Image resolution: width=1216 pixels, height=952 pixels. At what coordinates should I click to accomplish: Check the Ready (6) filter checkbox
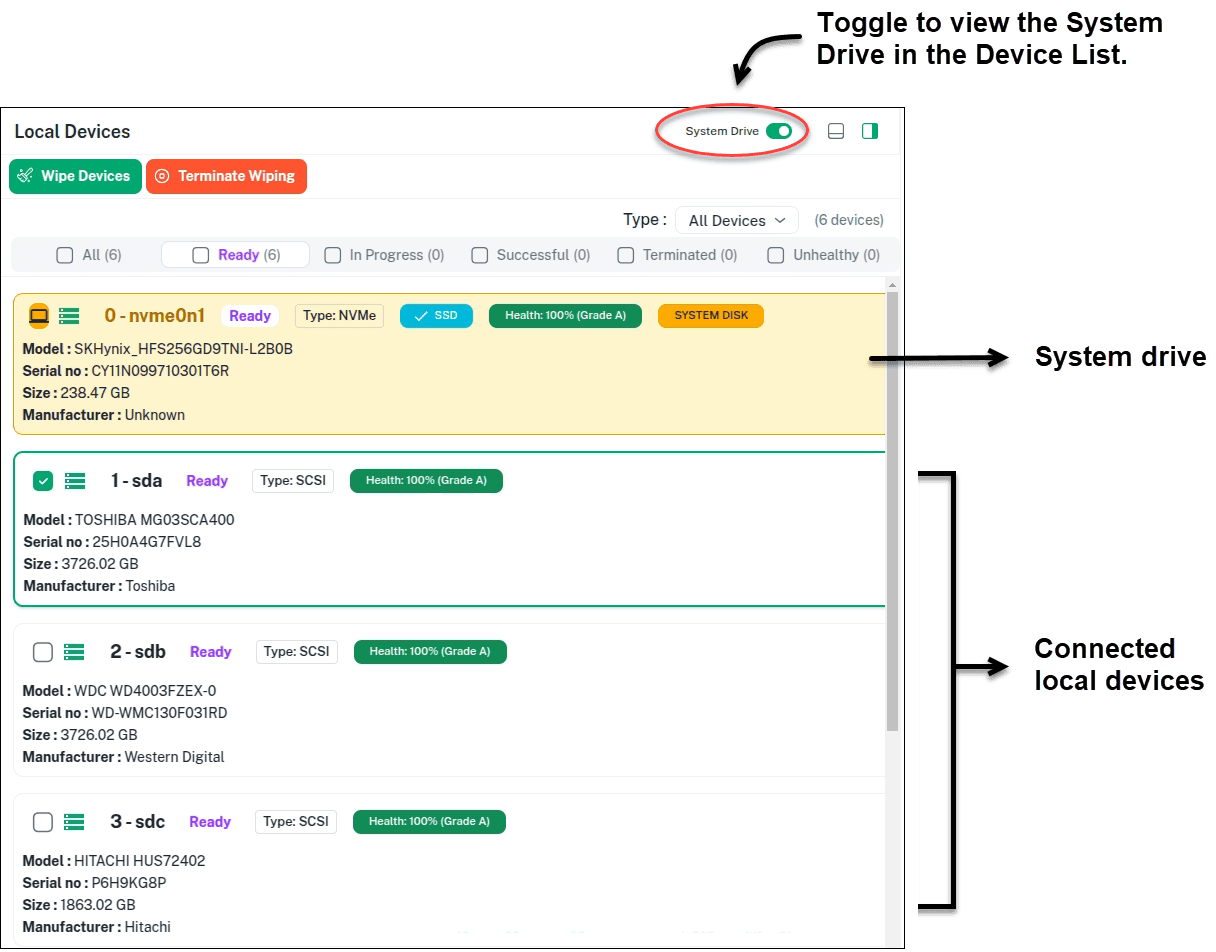(201, 255)
